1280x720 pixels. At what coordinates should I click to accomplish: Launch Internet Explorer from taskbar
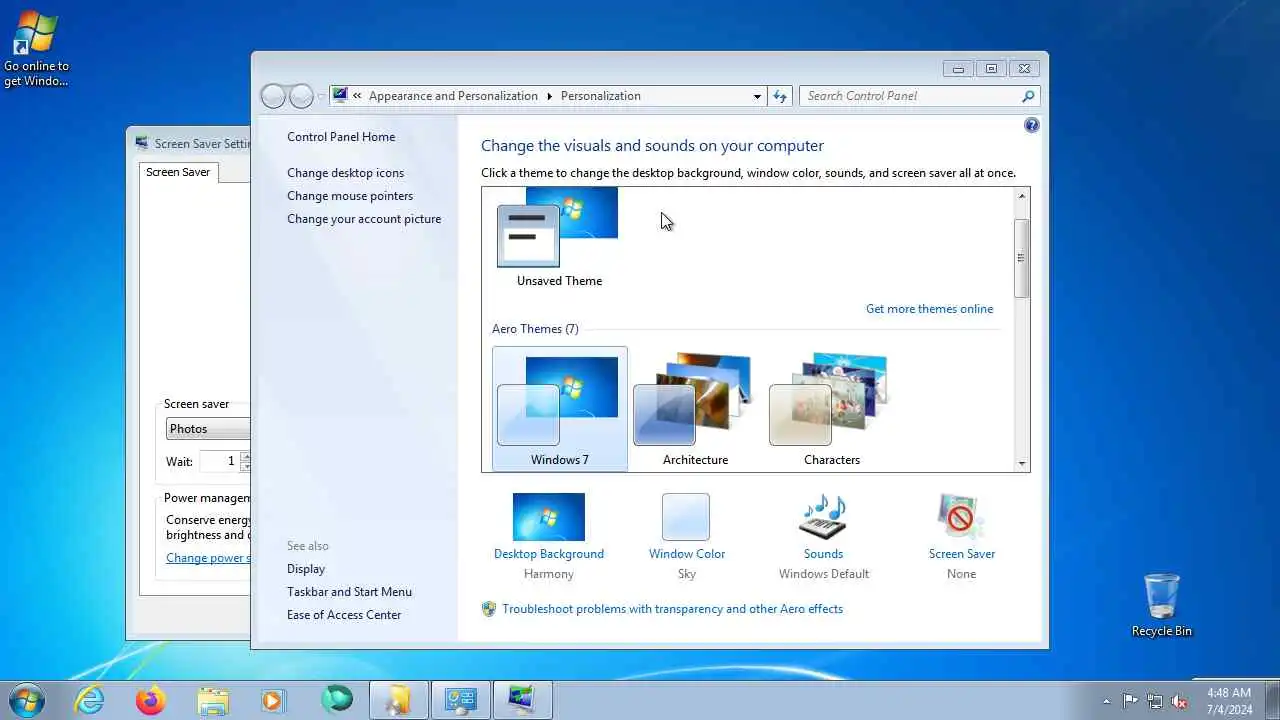tap(89, 700)
